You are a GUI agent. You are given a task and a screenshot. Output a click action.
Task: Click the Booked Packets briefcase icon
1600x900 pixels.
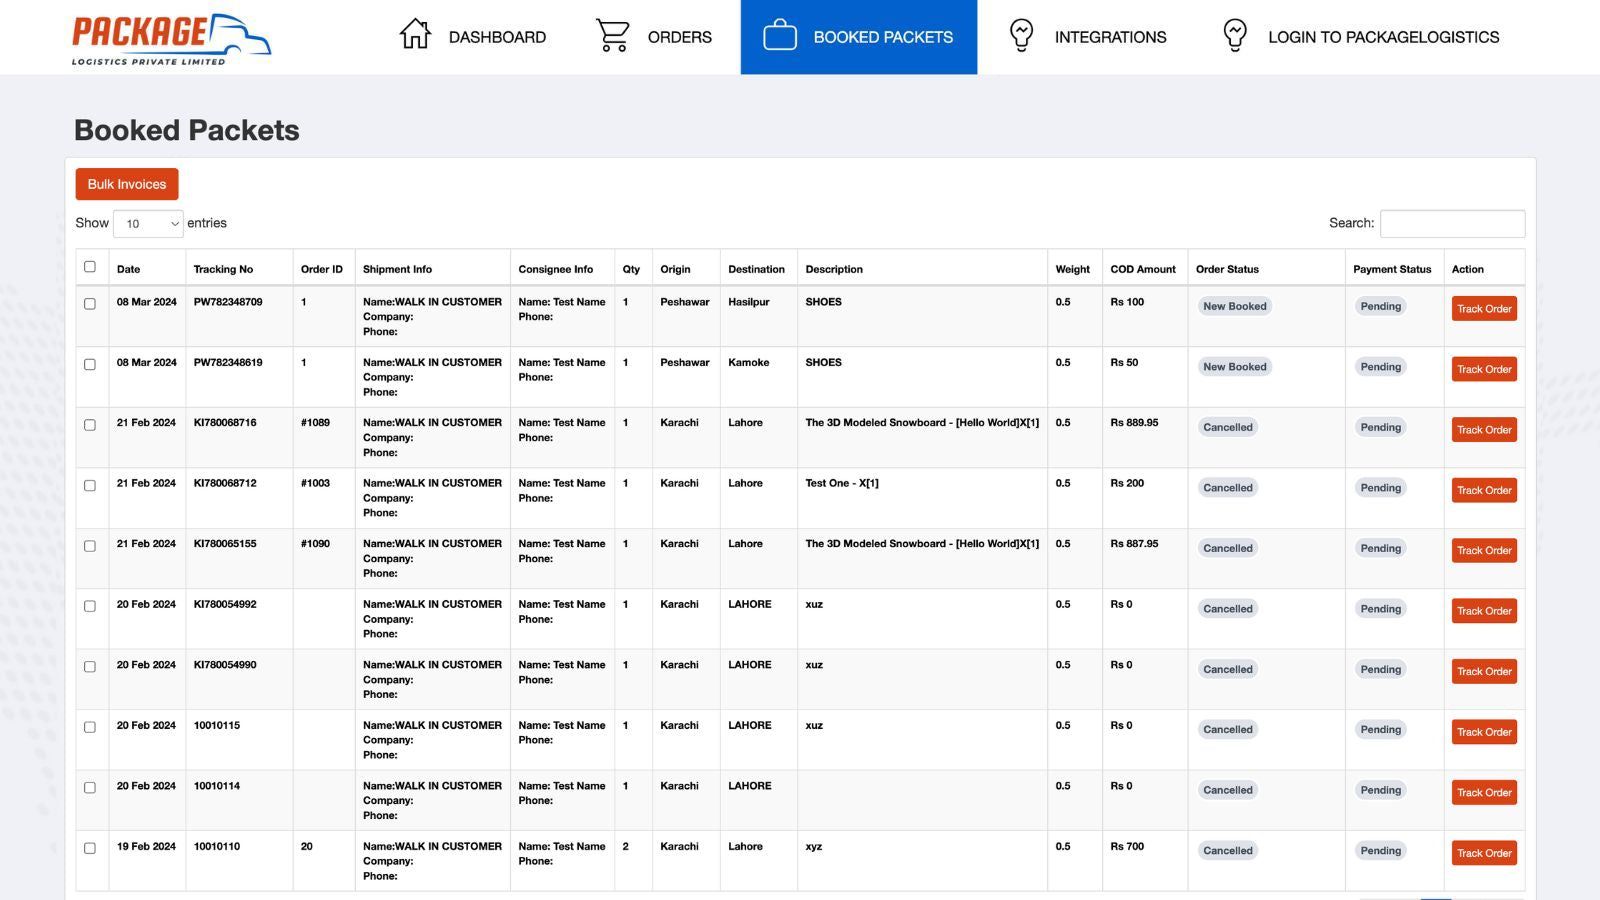(x=779, y=36)
